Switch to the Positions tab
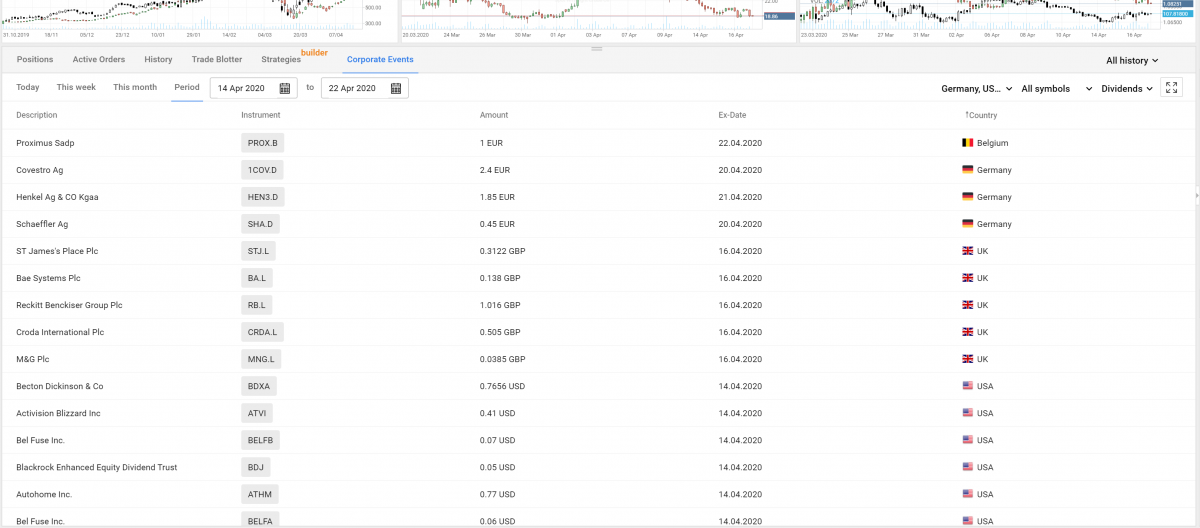 (35, 60)
